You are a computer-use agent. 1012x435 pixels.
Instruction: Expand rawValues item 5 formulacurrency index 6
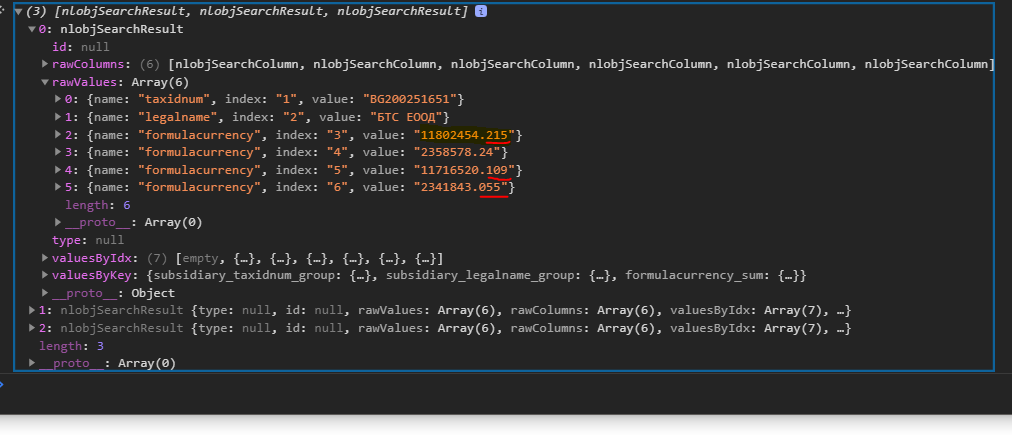tap(59, 187)
